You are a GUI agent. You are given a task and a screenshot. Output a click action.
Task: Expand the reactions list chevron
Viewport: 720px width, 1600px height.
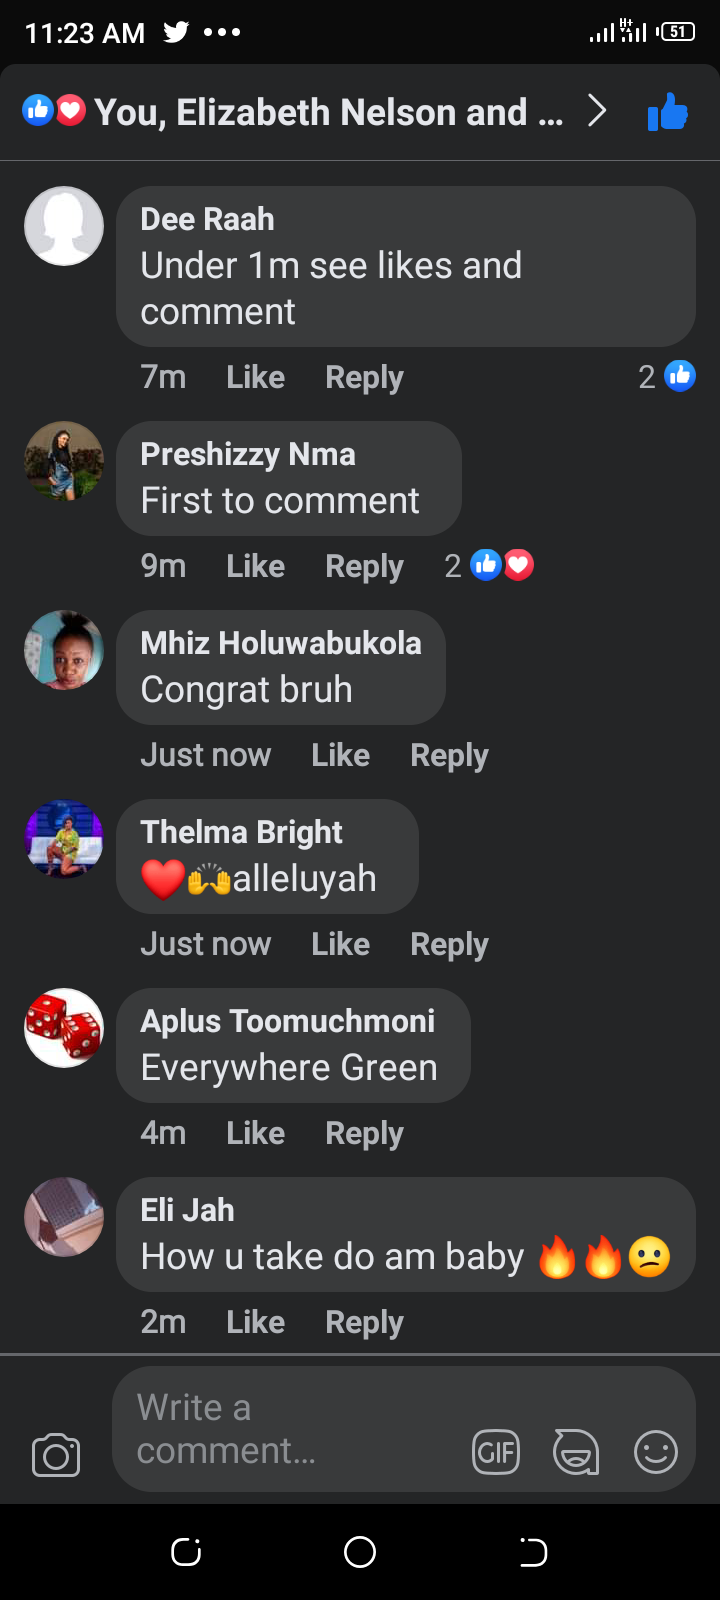597,111
